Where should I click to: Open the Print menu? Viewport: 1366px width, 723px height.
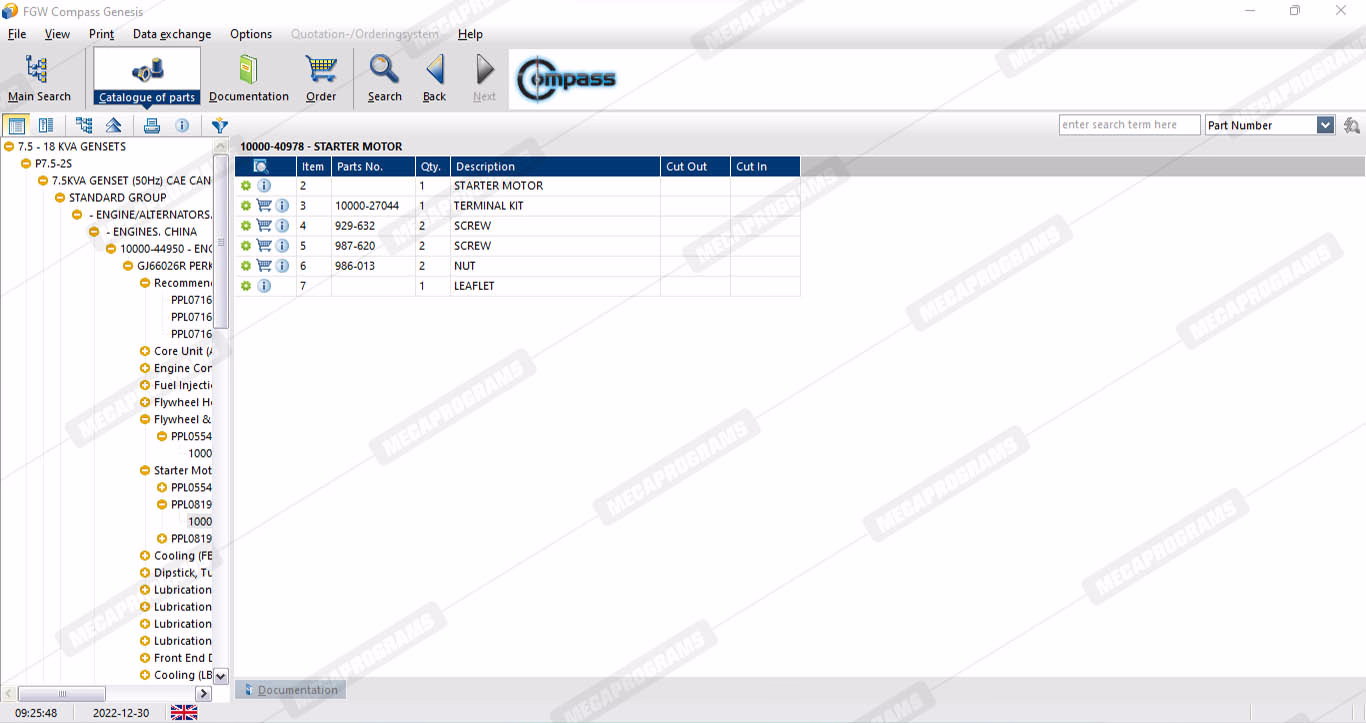tap(102, 34)
